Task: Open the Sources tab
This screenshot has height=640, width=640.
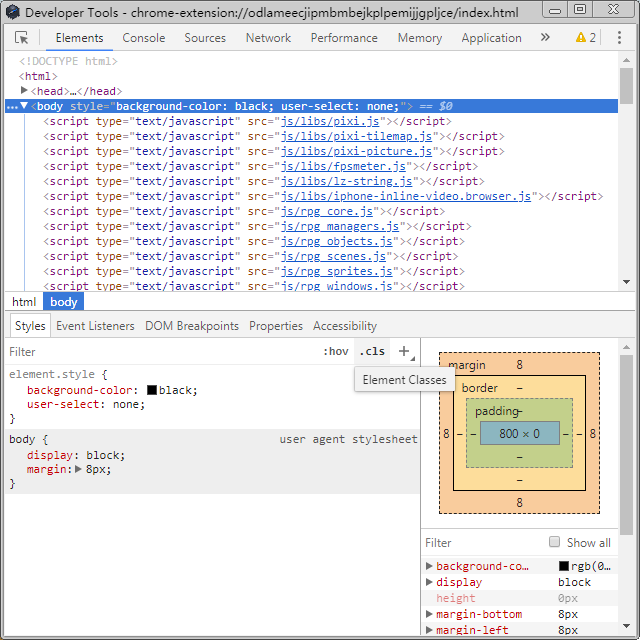Action: 205,38
